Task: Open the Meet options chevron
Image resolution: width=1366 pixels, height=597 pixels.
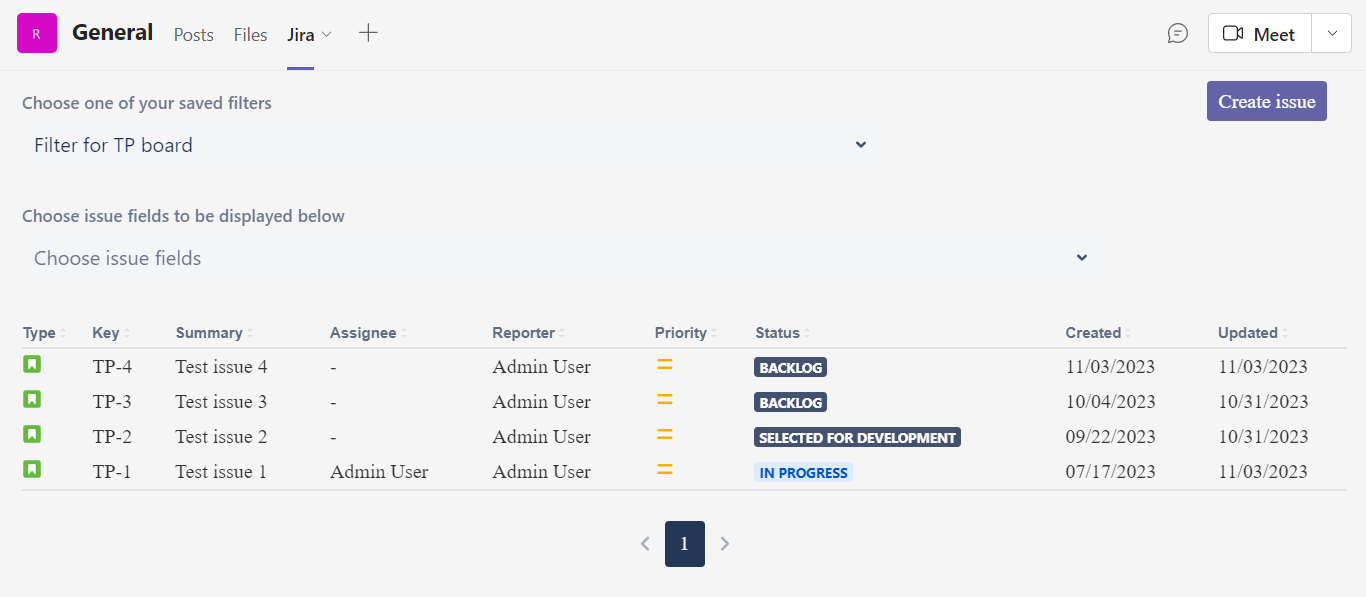Action: point(1331,32)
